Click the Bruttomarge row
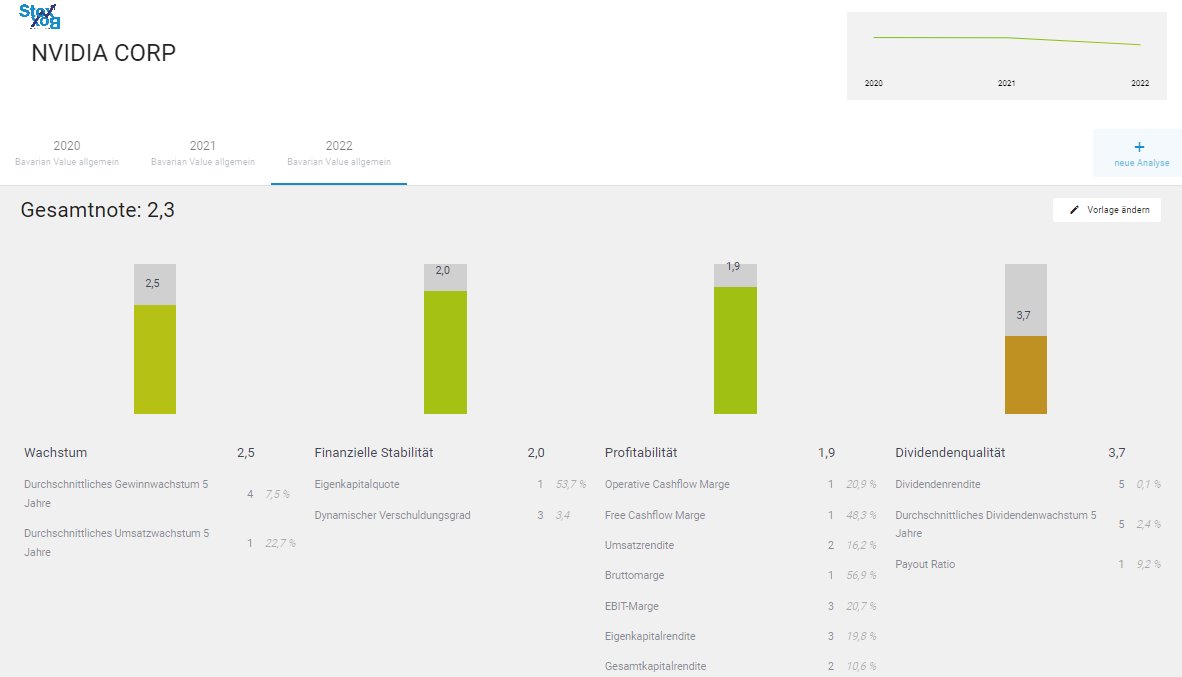 [x=740, y=575]
